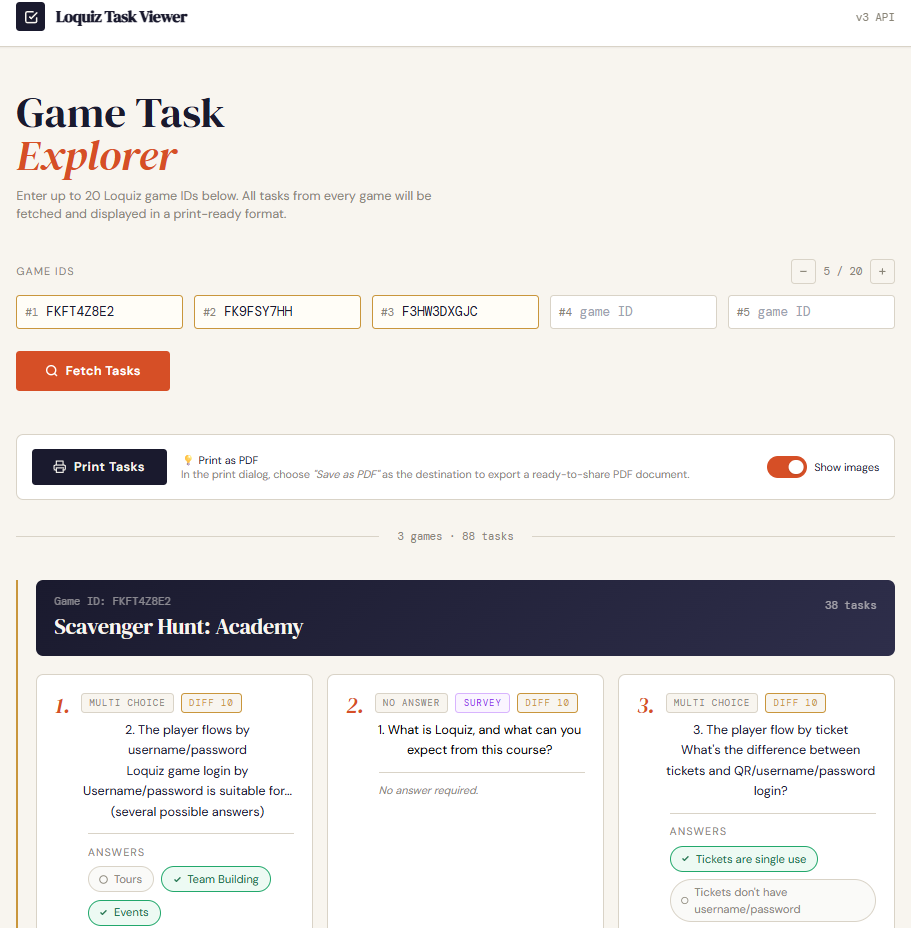This screenshot has height=928, width=911.
Task: Select the Events answer chip
Action: [x=124, y=912]
